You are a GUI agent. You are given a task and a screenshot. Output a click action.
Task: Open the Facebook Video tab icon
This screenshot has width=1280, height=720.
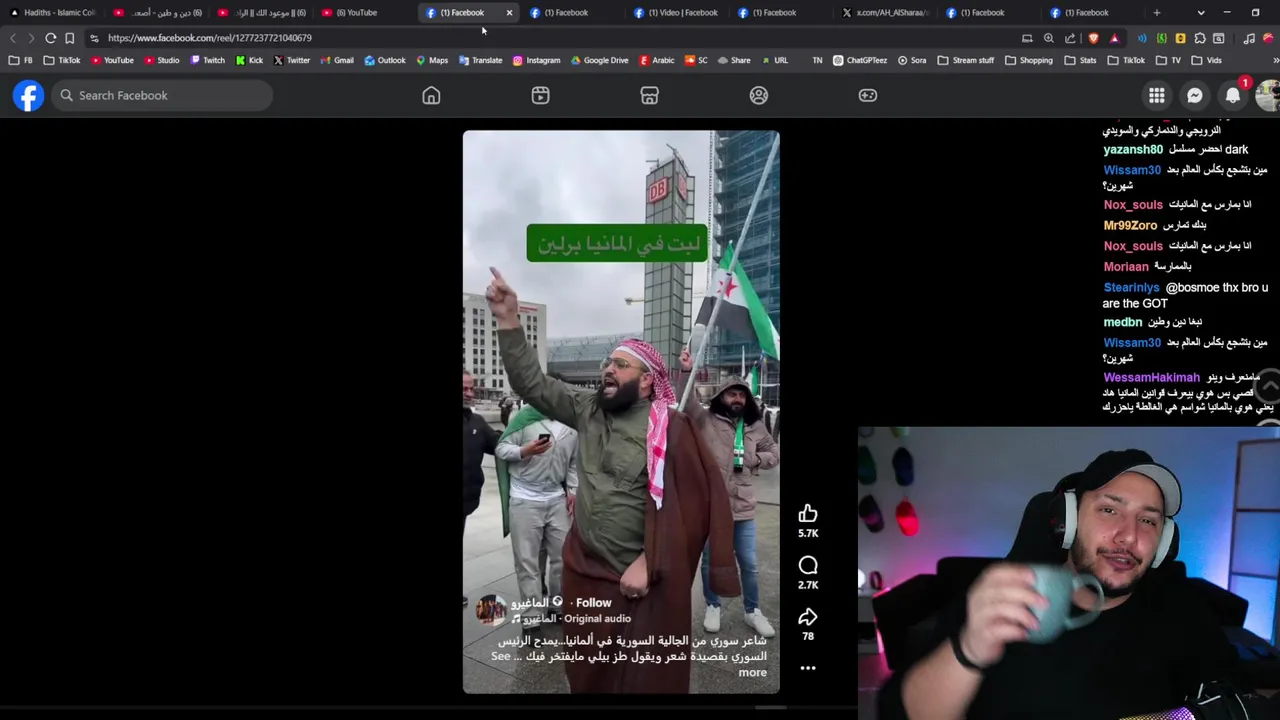540,95
